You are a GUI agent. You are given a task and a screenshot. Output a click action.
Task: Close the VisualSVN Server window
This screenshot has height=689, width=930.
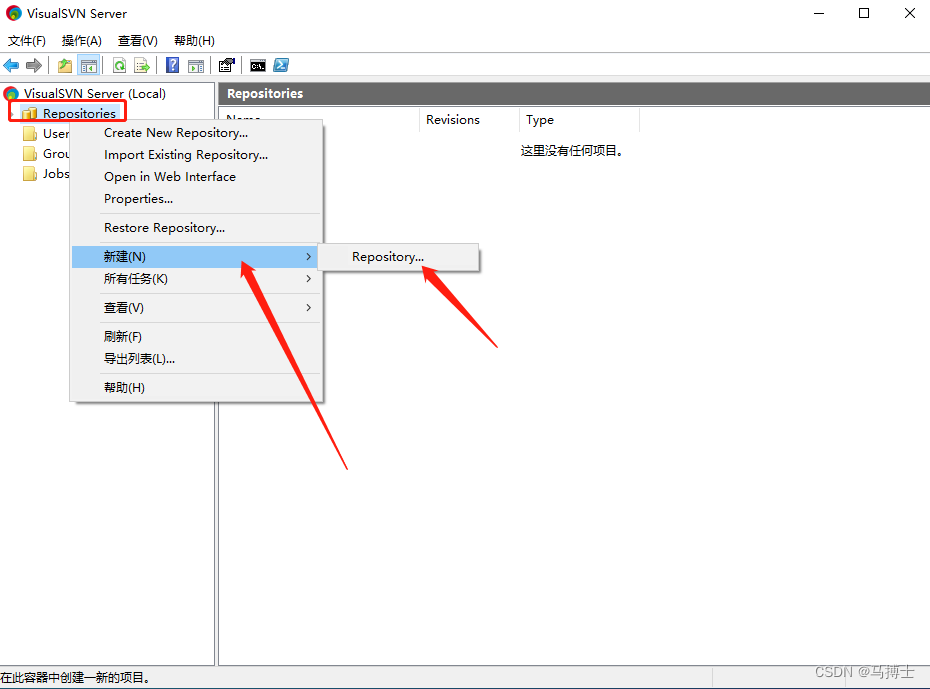[910, 13]
